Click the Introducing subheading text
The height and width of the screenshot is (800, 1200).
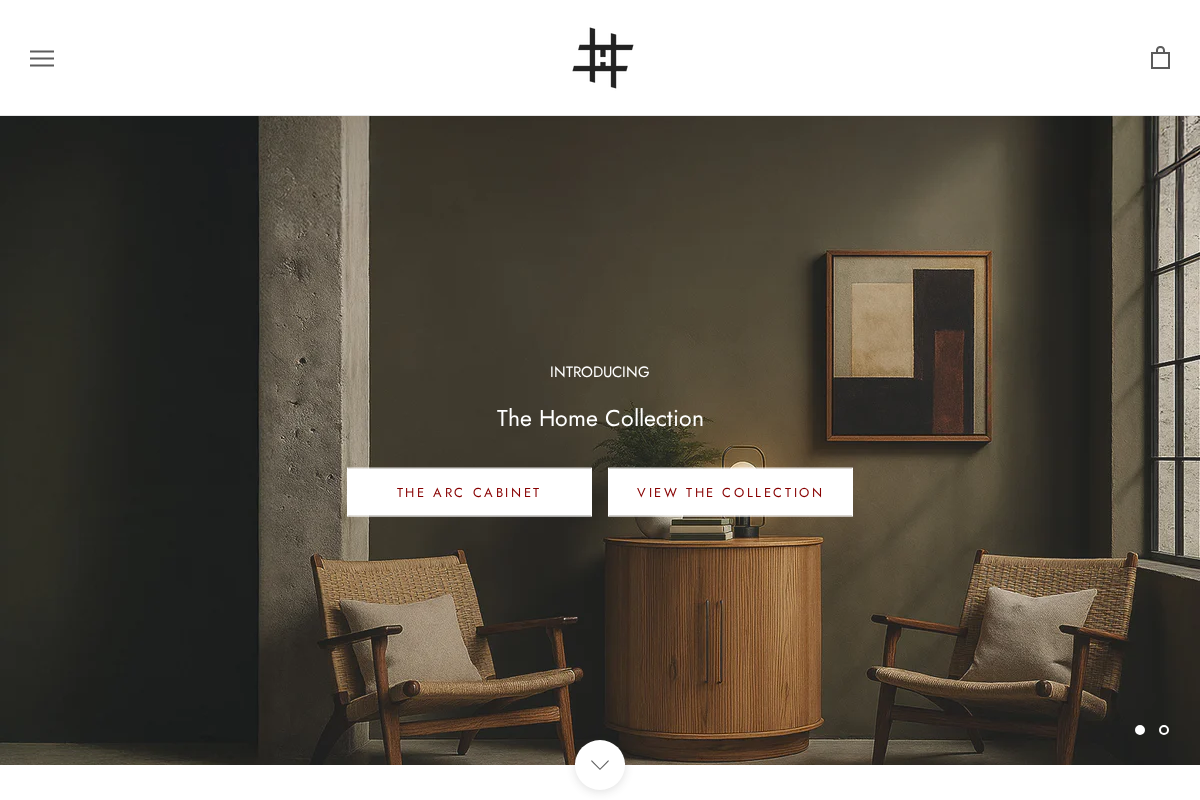(x=600, y=372)
